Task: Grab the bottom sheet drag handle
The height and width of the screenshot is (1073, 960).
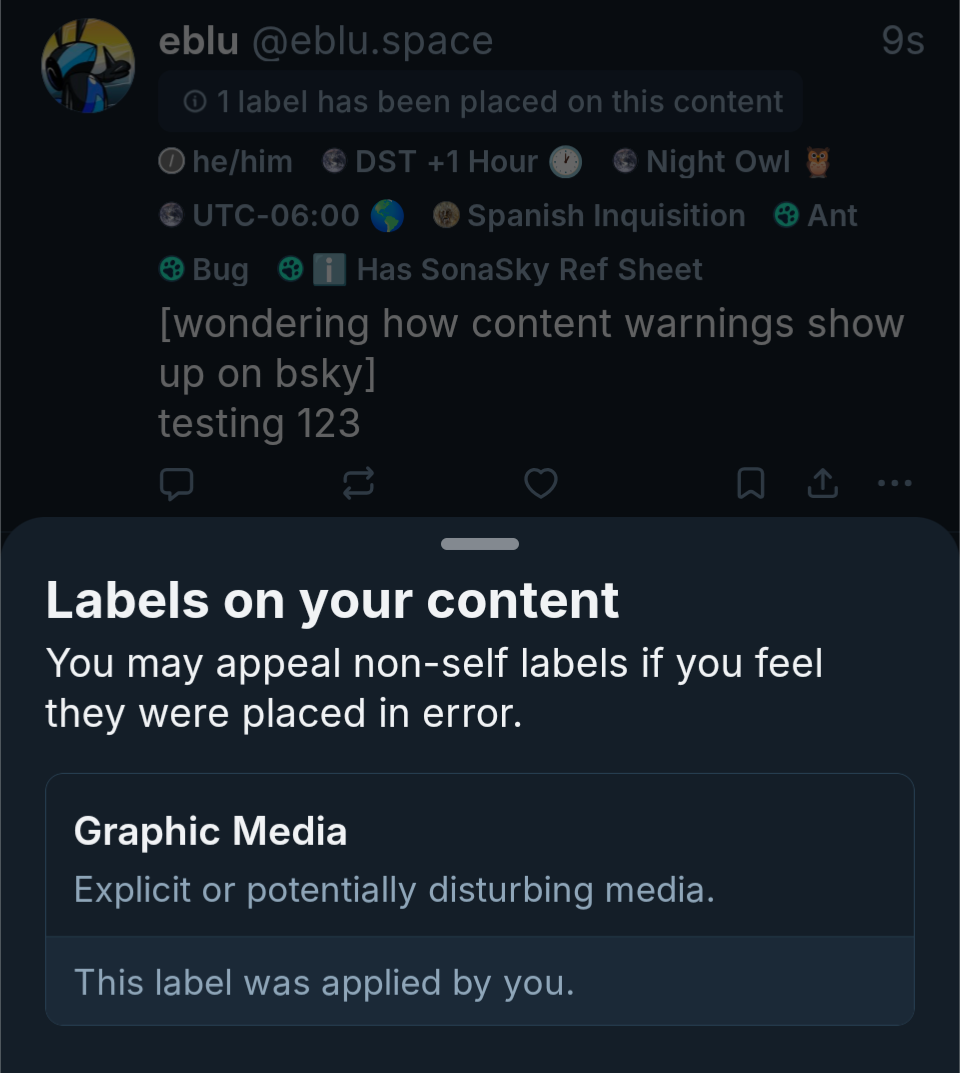Action: pyautogui.click(x=480, y=544)
